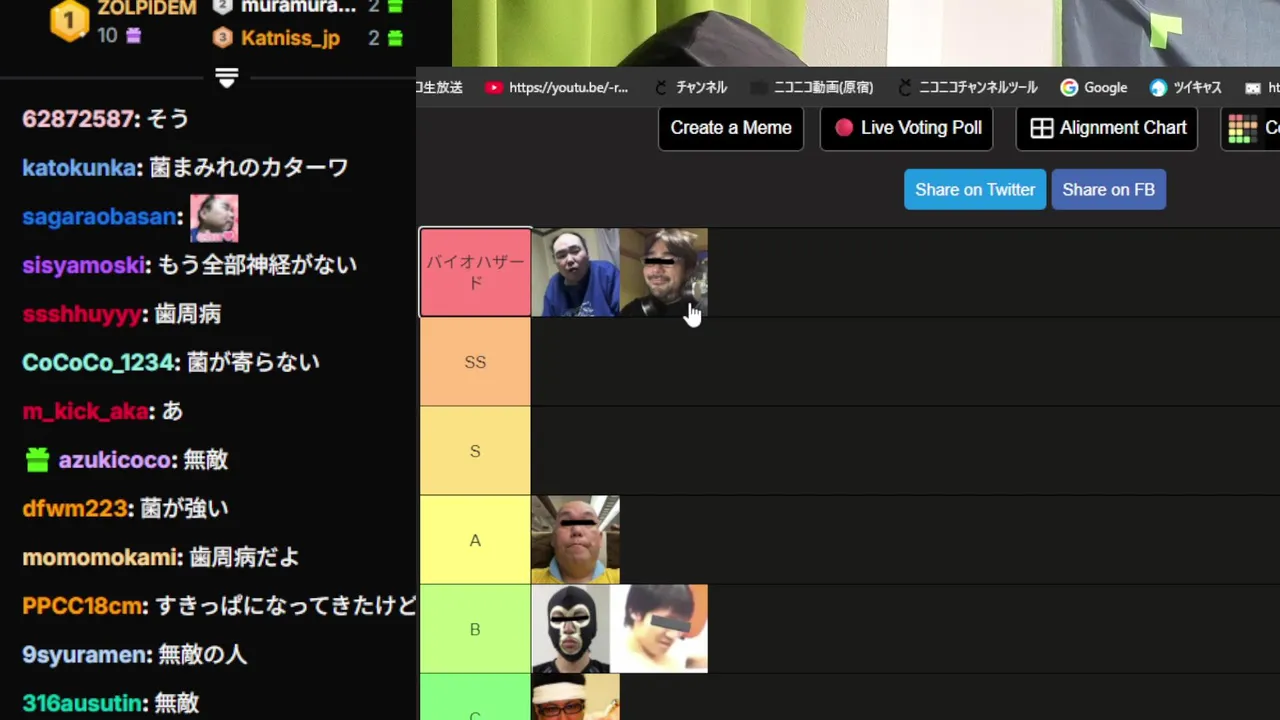Select the SS tier label

coord(475,362)
